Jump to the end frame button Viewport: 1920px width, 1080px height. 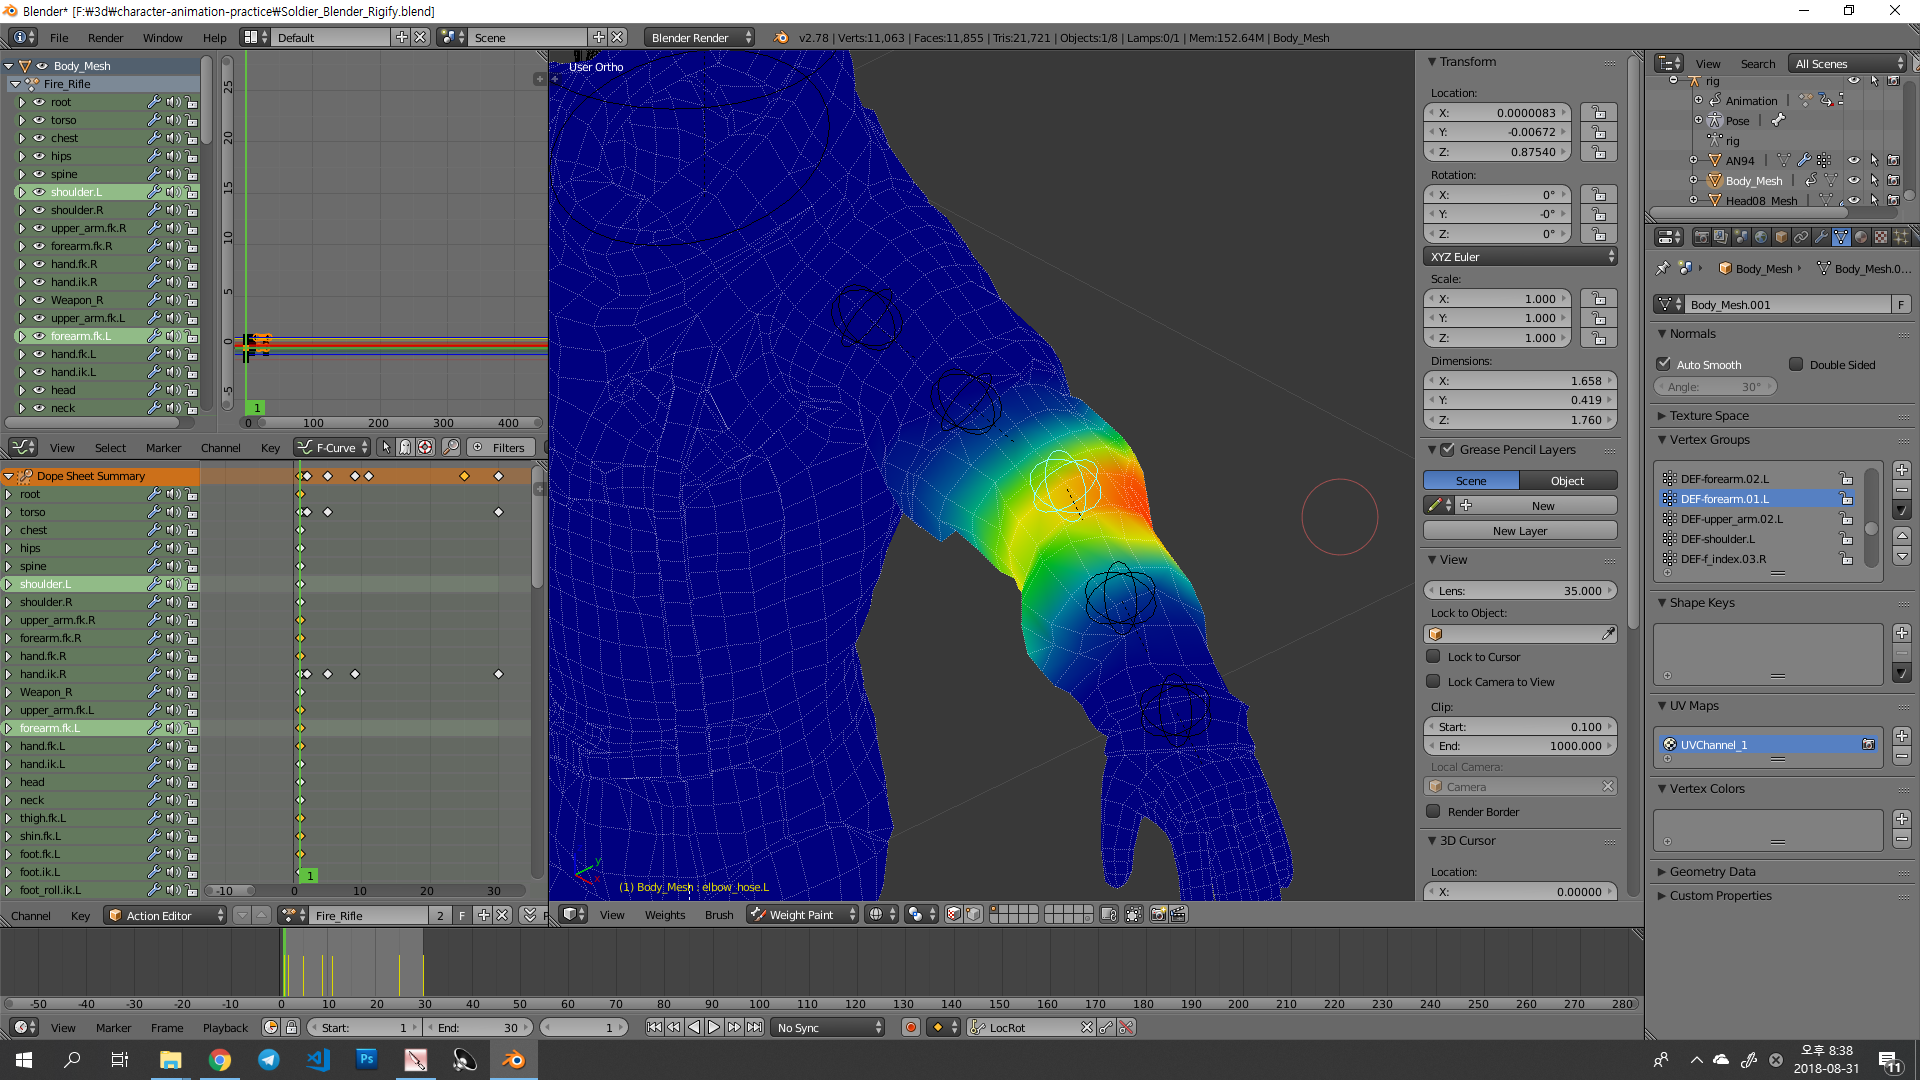[755, 1027]
